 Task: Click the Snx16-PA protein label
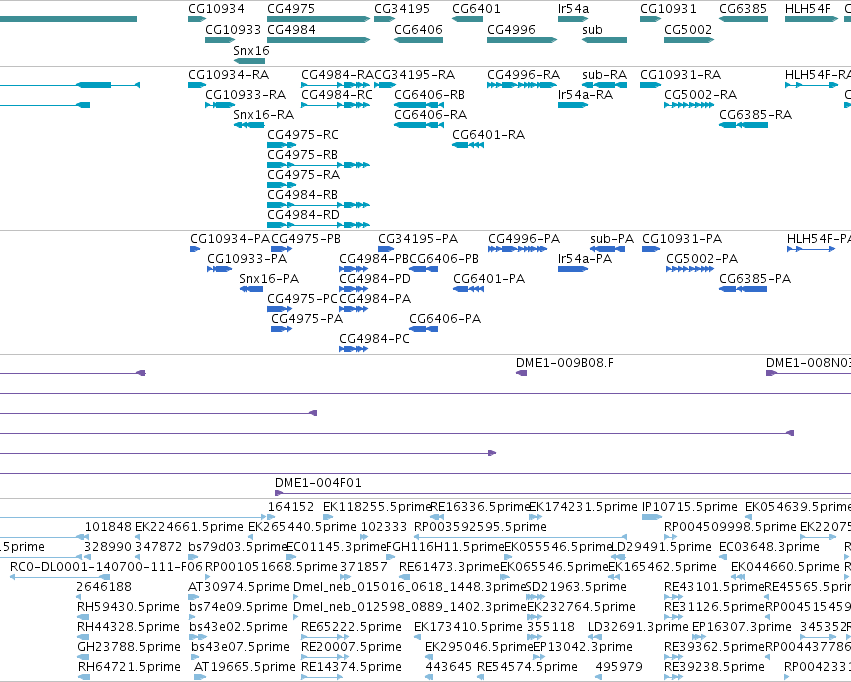point(269,279)
